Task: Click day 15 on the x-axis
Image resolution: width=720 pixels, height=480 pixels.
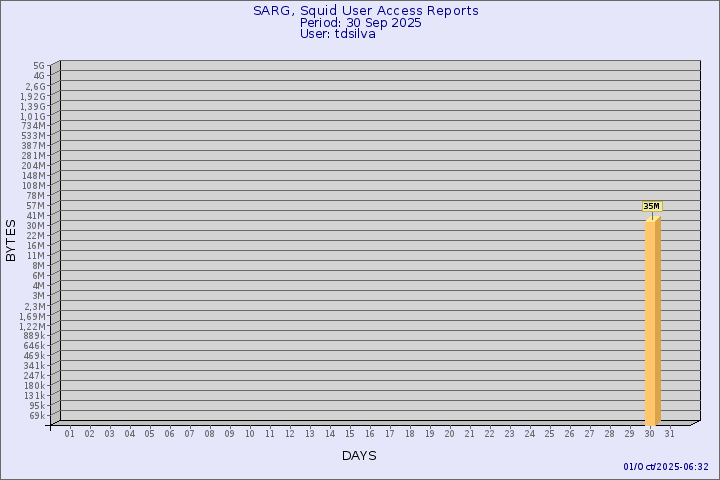Action: pyautogui.click(x=350, y=433)
